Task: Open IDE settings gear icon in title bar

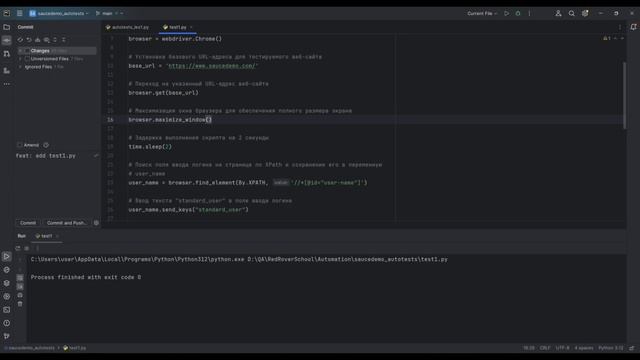Action: [585, 13]
